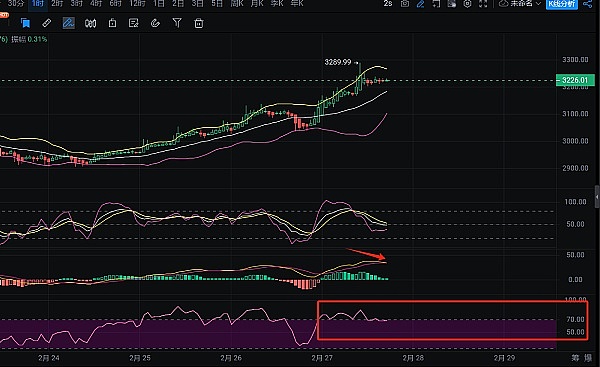This screenshot has width=600, height=367.
Task: Open the blue bookmark template icon
Action: pos(26,23)
